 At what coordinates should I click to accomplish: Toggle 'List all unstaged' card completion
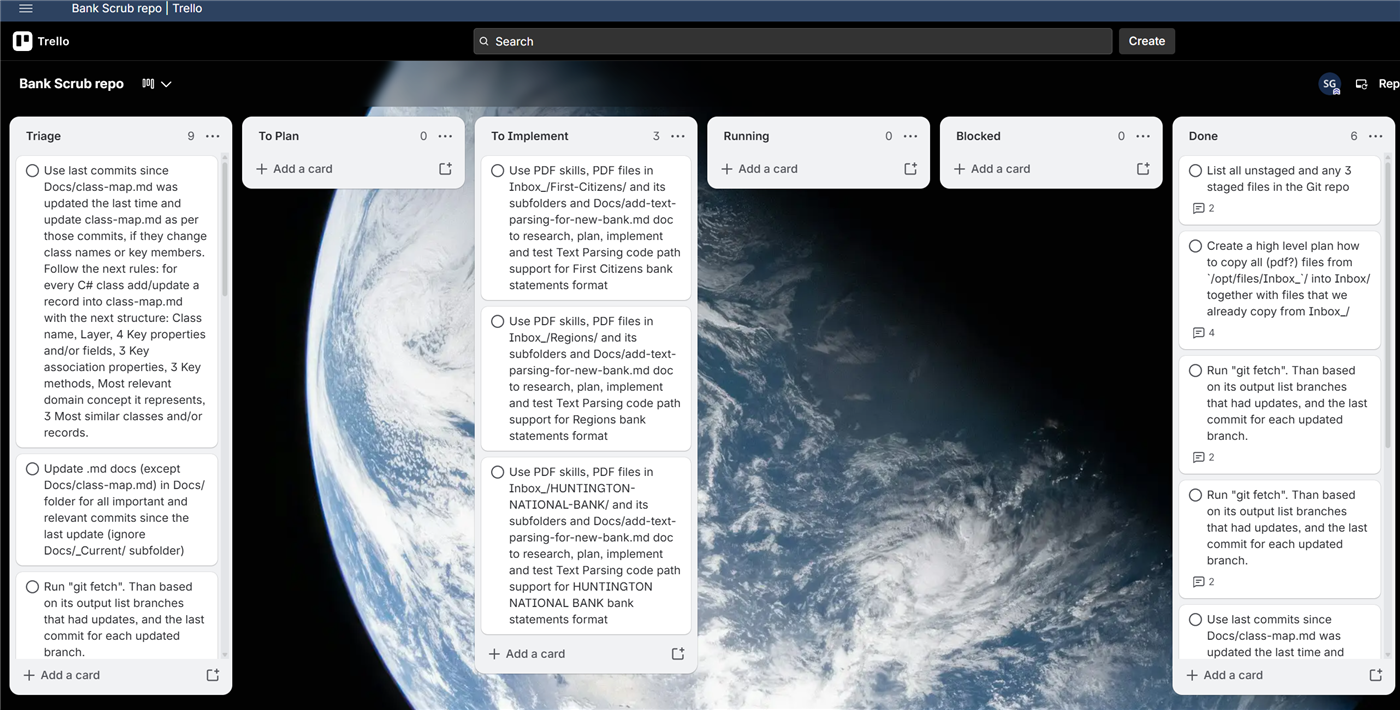point(1195,171)
